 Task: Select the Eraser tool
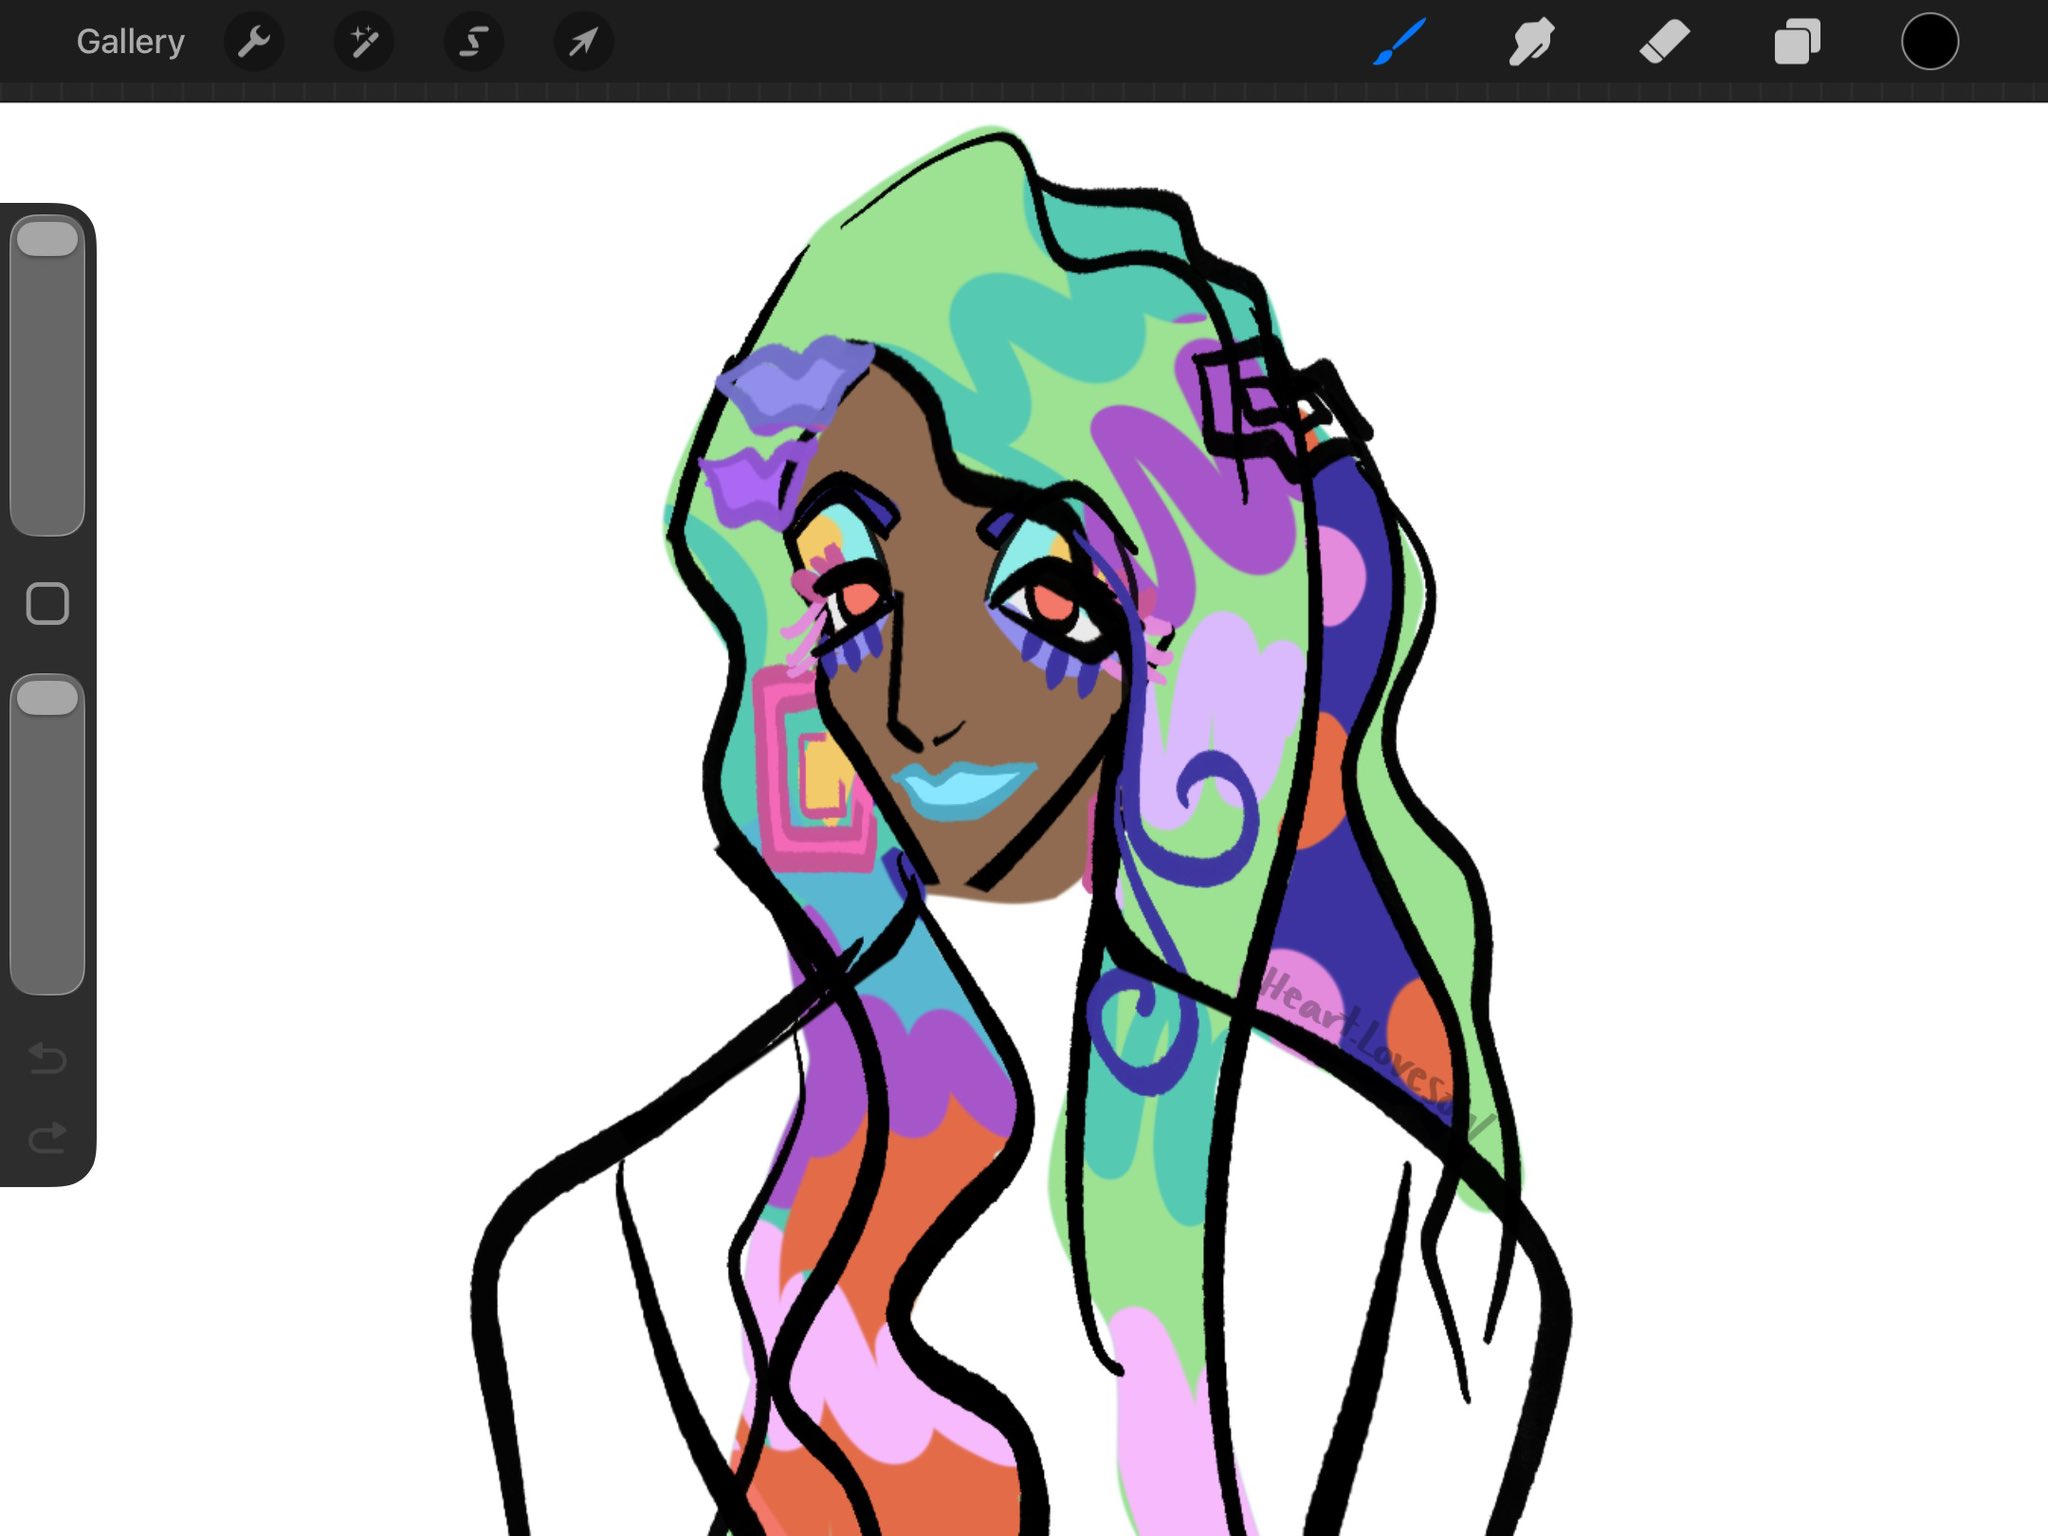coord(1664,42)
